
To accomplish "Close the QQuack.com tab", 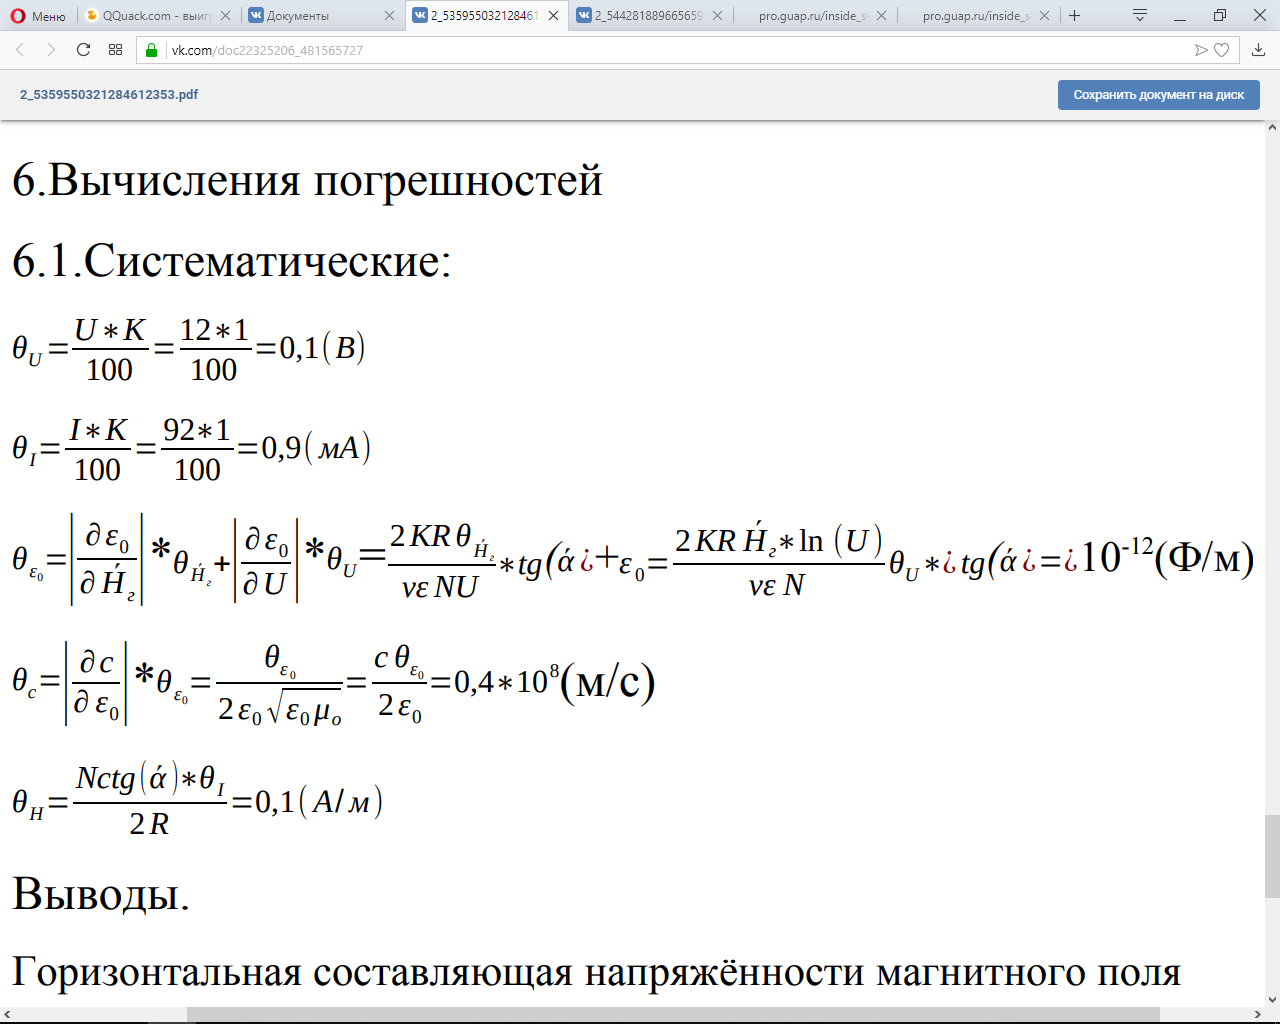I will click(x=225, y=16).
